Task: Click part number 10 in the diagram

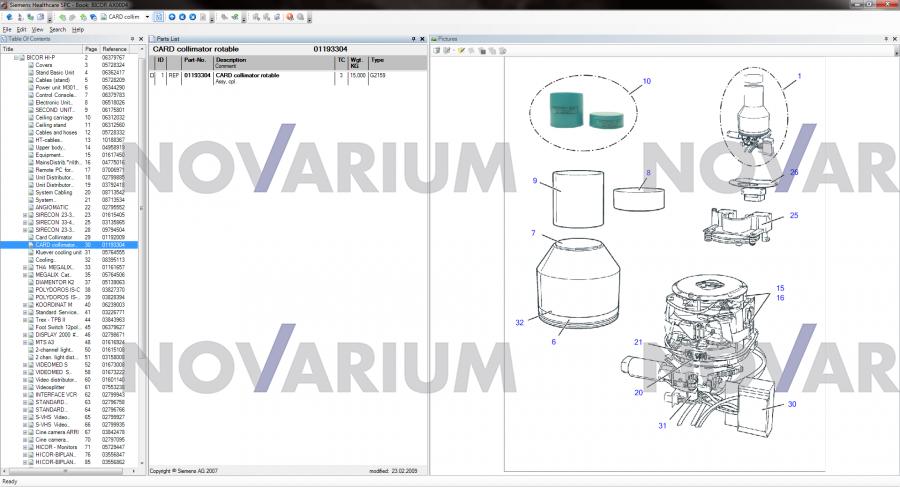Action: click(646, 81)
